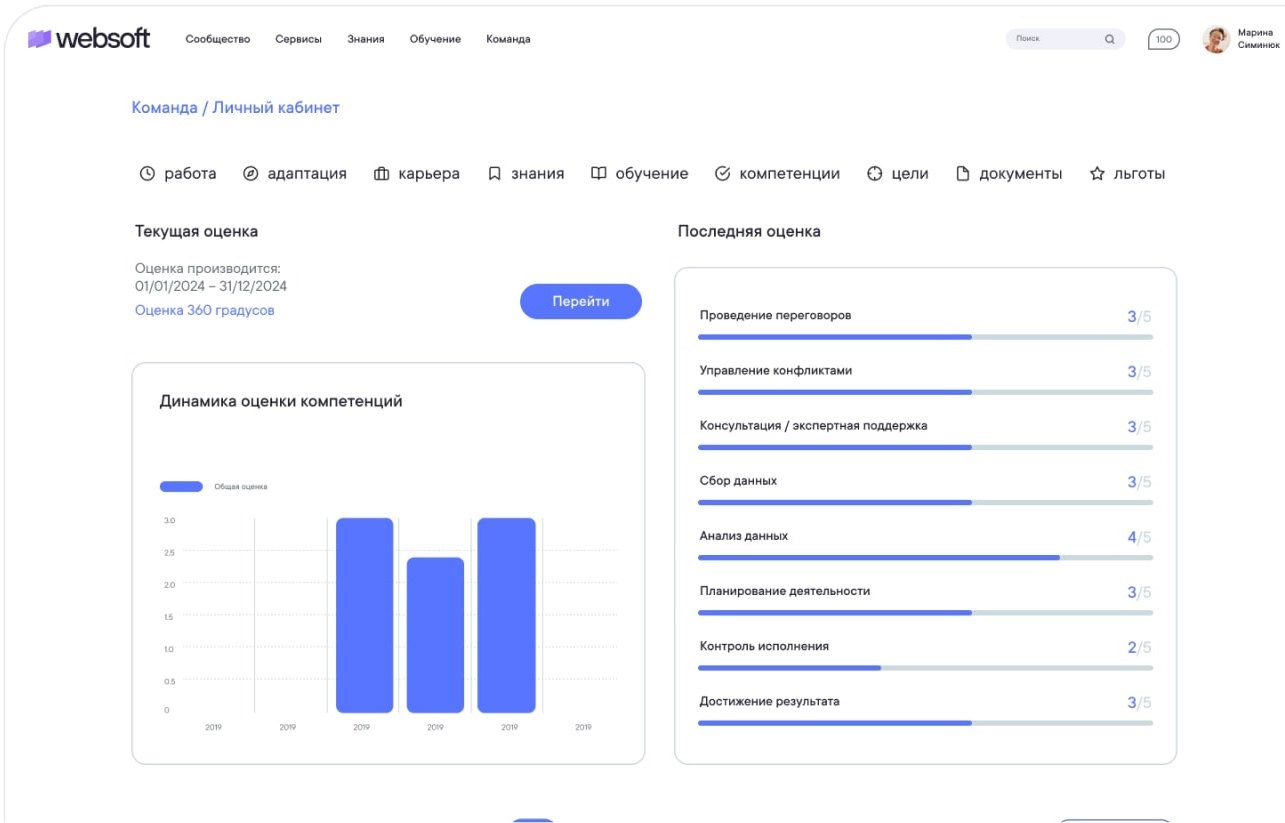
Task: Click the Анализ данных progress bar
Action: [x=925, y=557]
